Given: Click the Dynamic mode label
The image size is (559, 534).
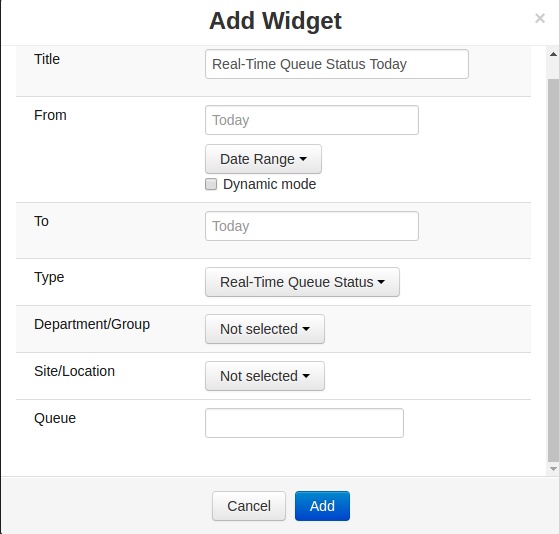Looking at the screenshot, I should [x=270, y=184].
